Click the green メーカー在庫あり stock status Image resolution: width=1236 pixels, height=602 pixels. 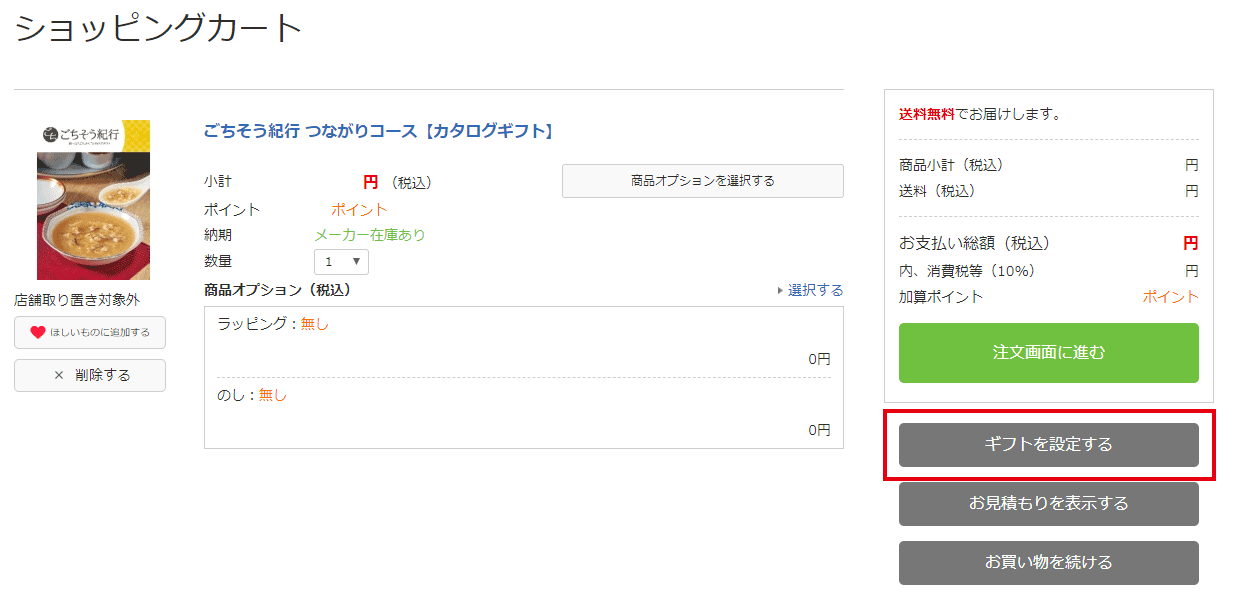coord(370,235)
